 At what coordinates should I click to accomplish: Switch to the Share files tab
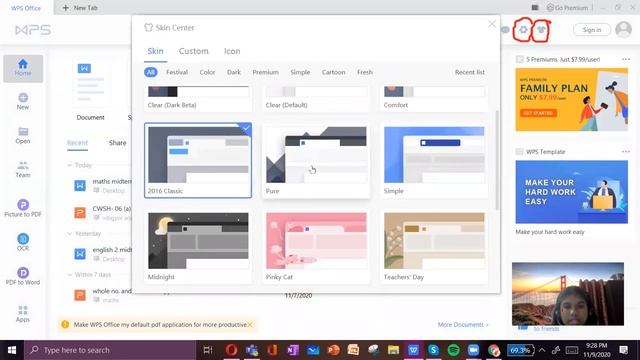pos(117,142)
